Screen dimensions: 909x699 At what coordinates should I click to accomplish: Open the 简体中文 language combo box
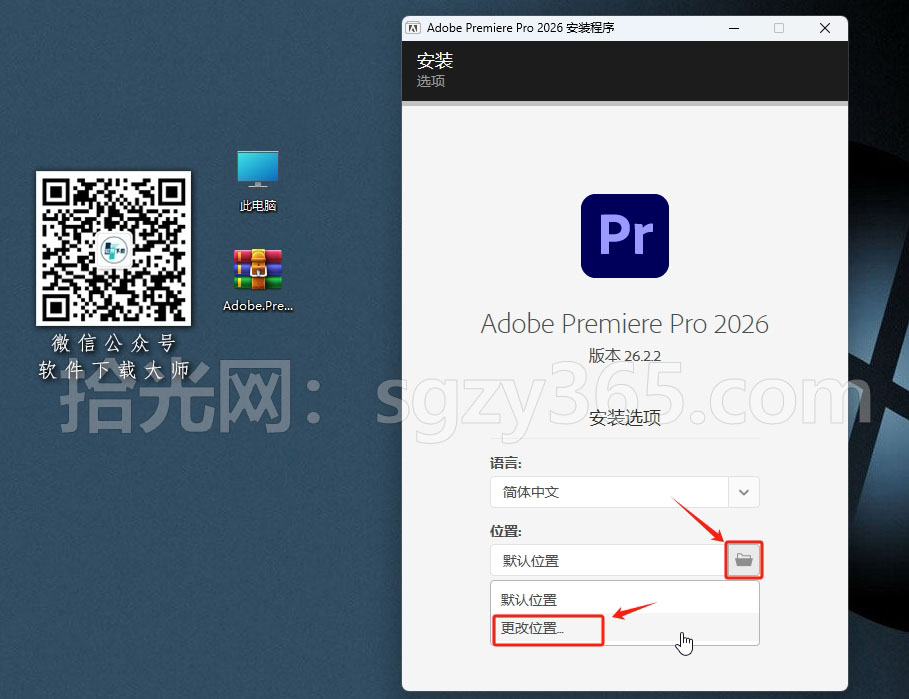(x=625, y=492)
